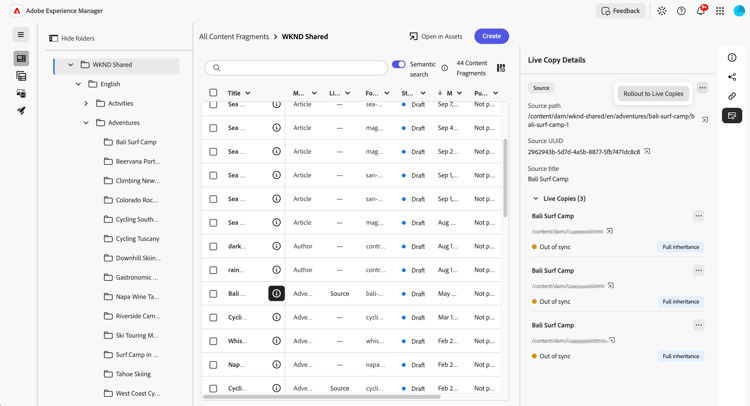Viewport: 750px width, 406px height.
Task: Click the AI assistant sparkle icon
Action: coord(662,11)
